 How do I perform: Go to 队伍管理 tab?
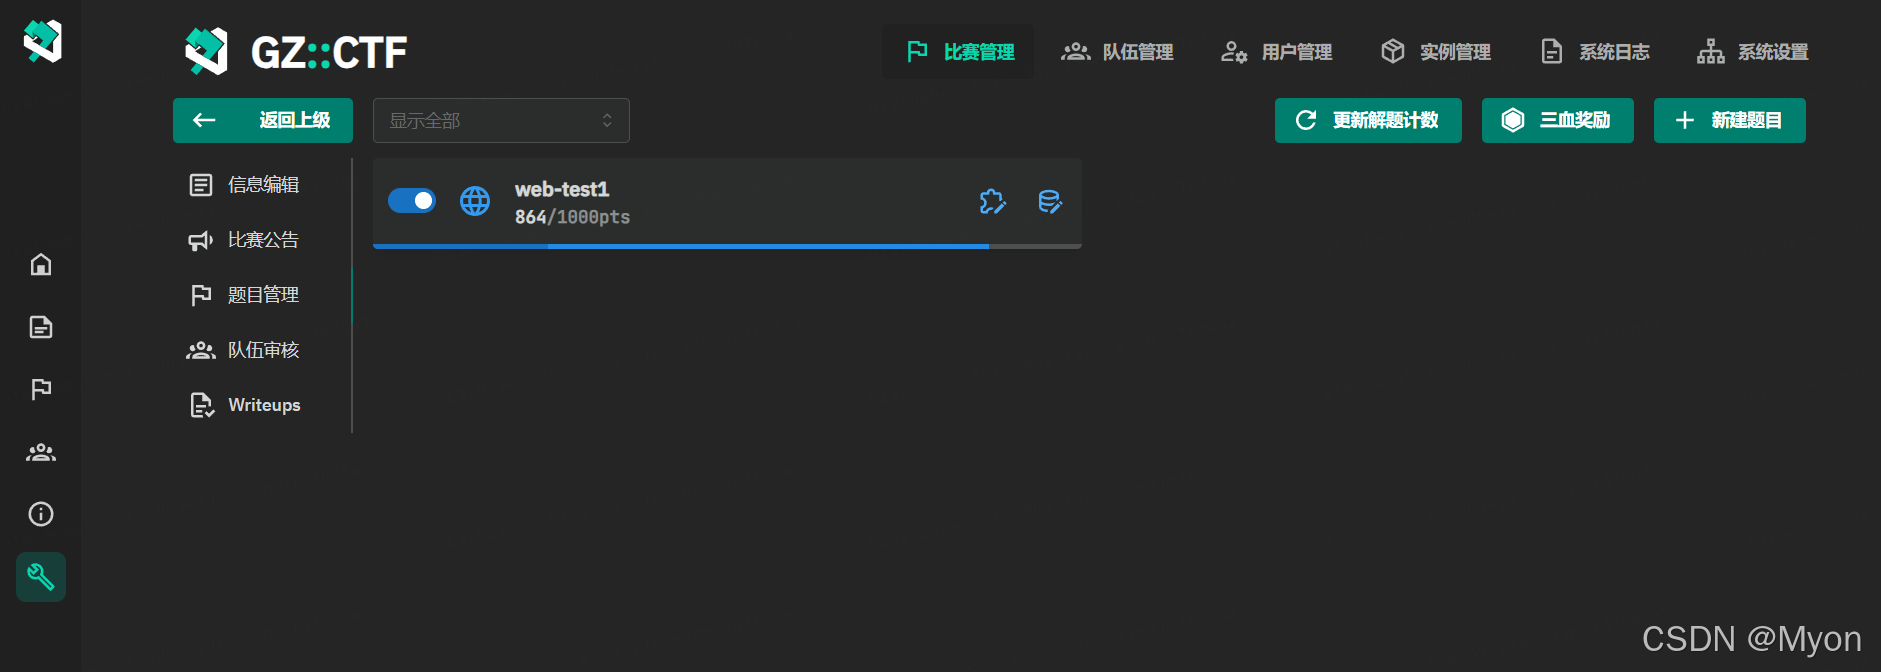[1117, 52]
